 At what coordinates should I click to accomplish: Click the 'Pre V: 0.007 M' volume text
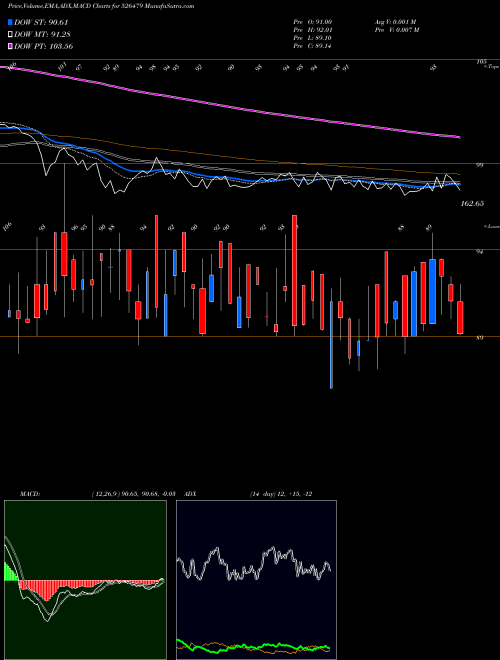tap(396, 30)
